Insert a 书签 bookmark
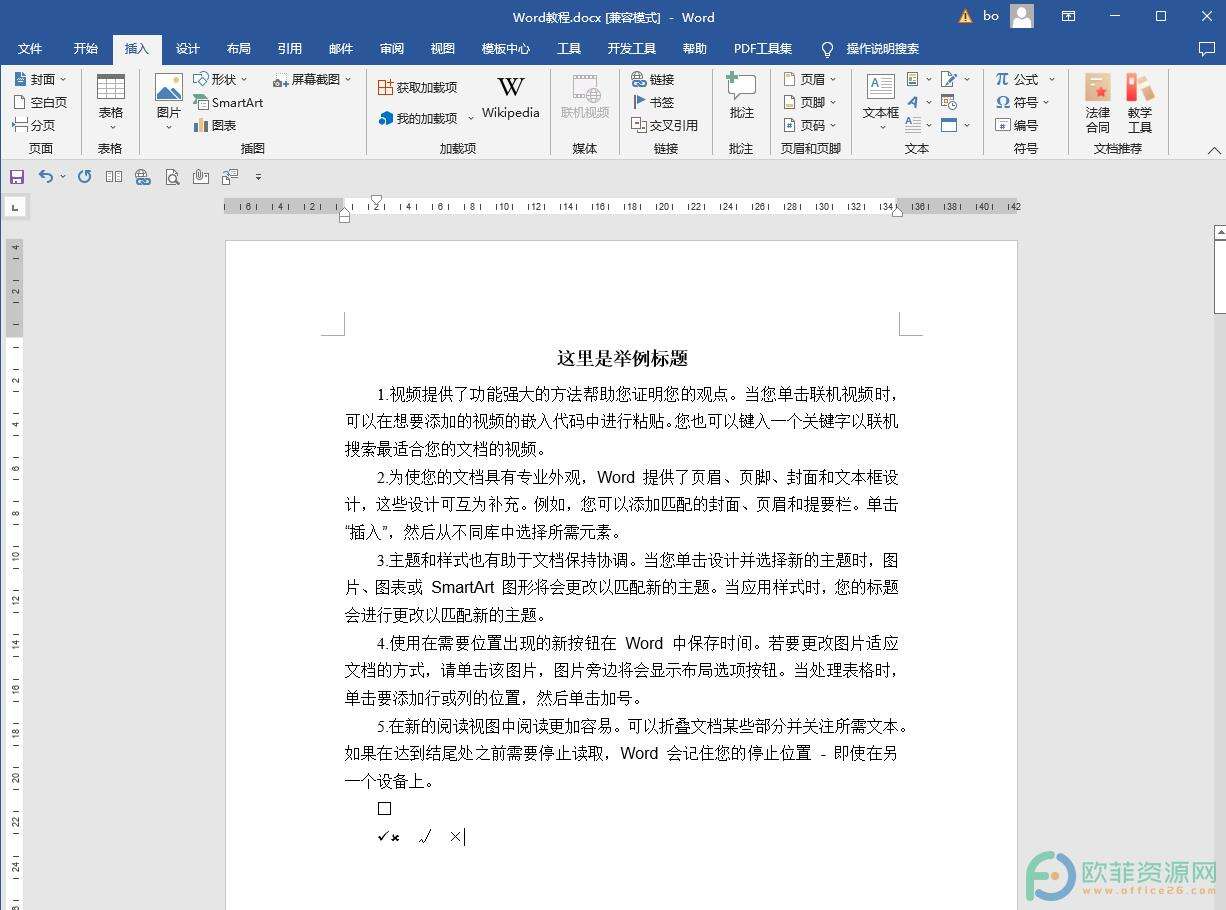The image size is (1226, 910). coord(655,102)
